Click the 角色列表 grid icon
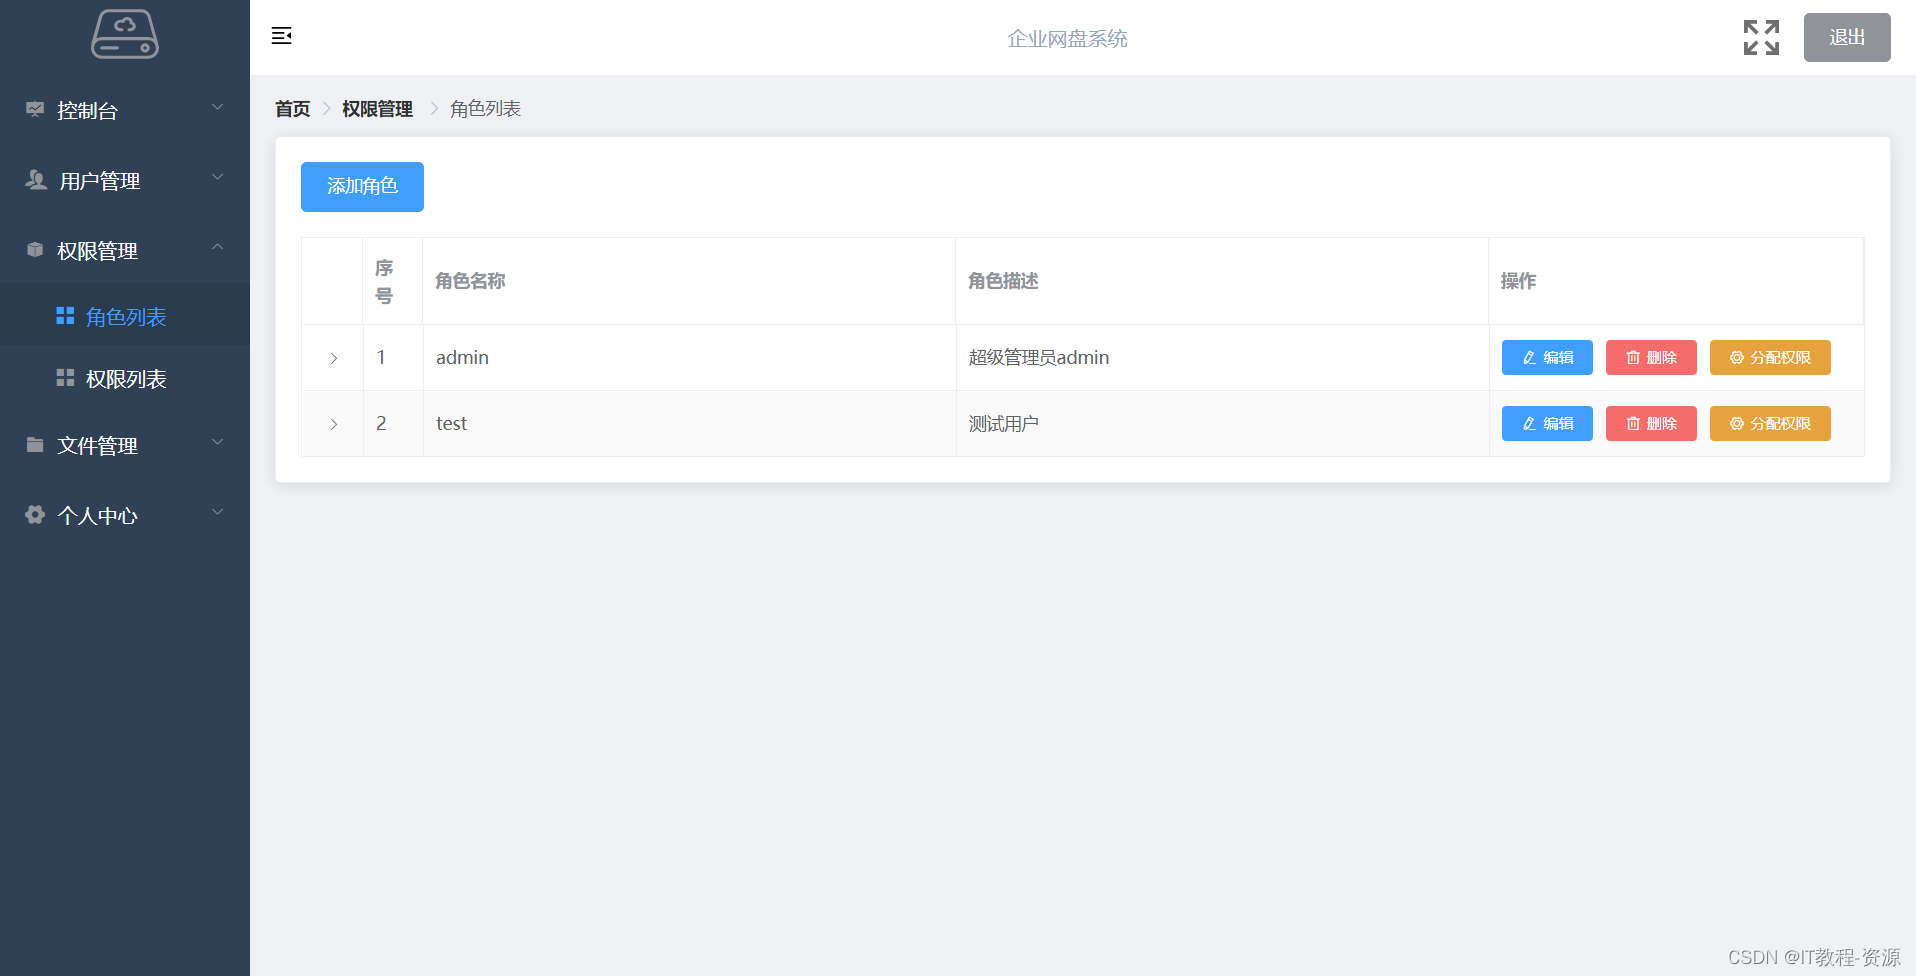 tap(65, 316)
